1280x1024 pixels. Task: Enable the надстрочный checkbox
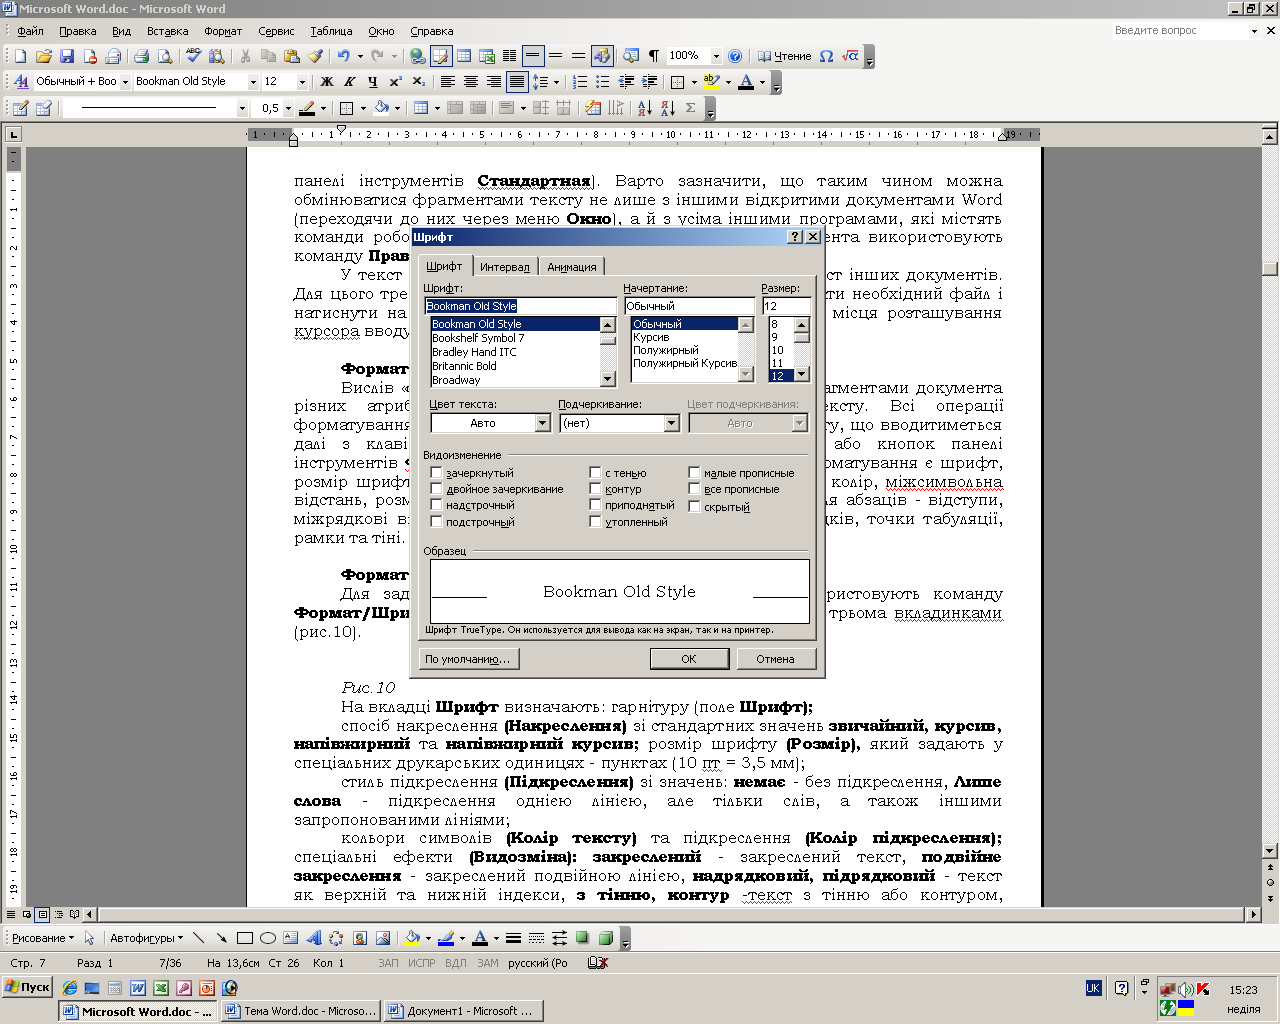[436, 505]
